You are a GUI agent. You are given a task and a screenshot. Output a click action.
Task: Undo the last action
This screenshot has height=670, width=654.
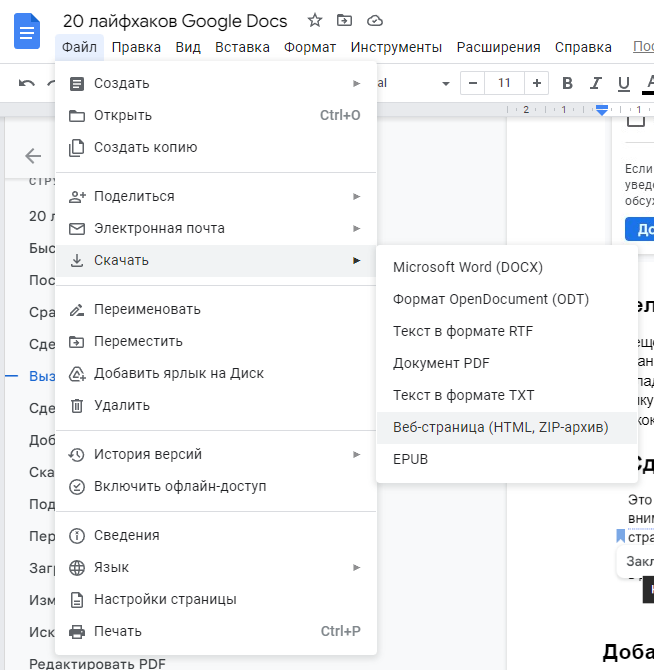click(x=26, y=83)
